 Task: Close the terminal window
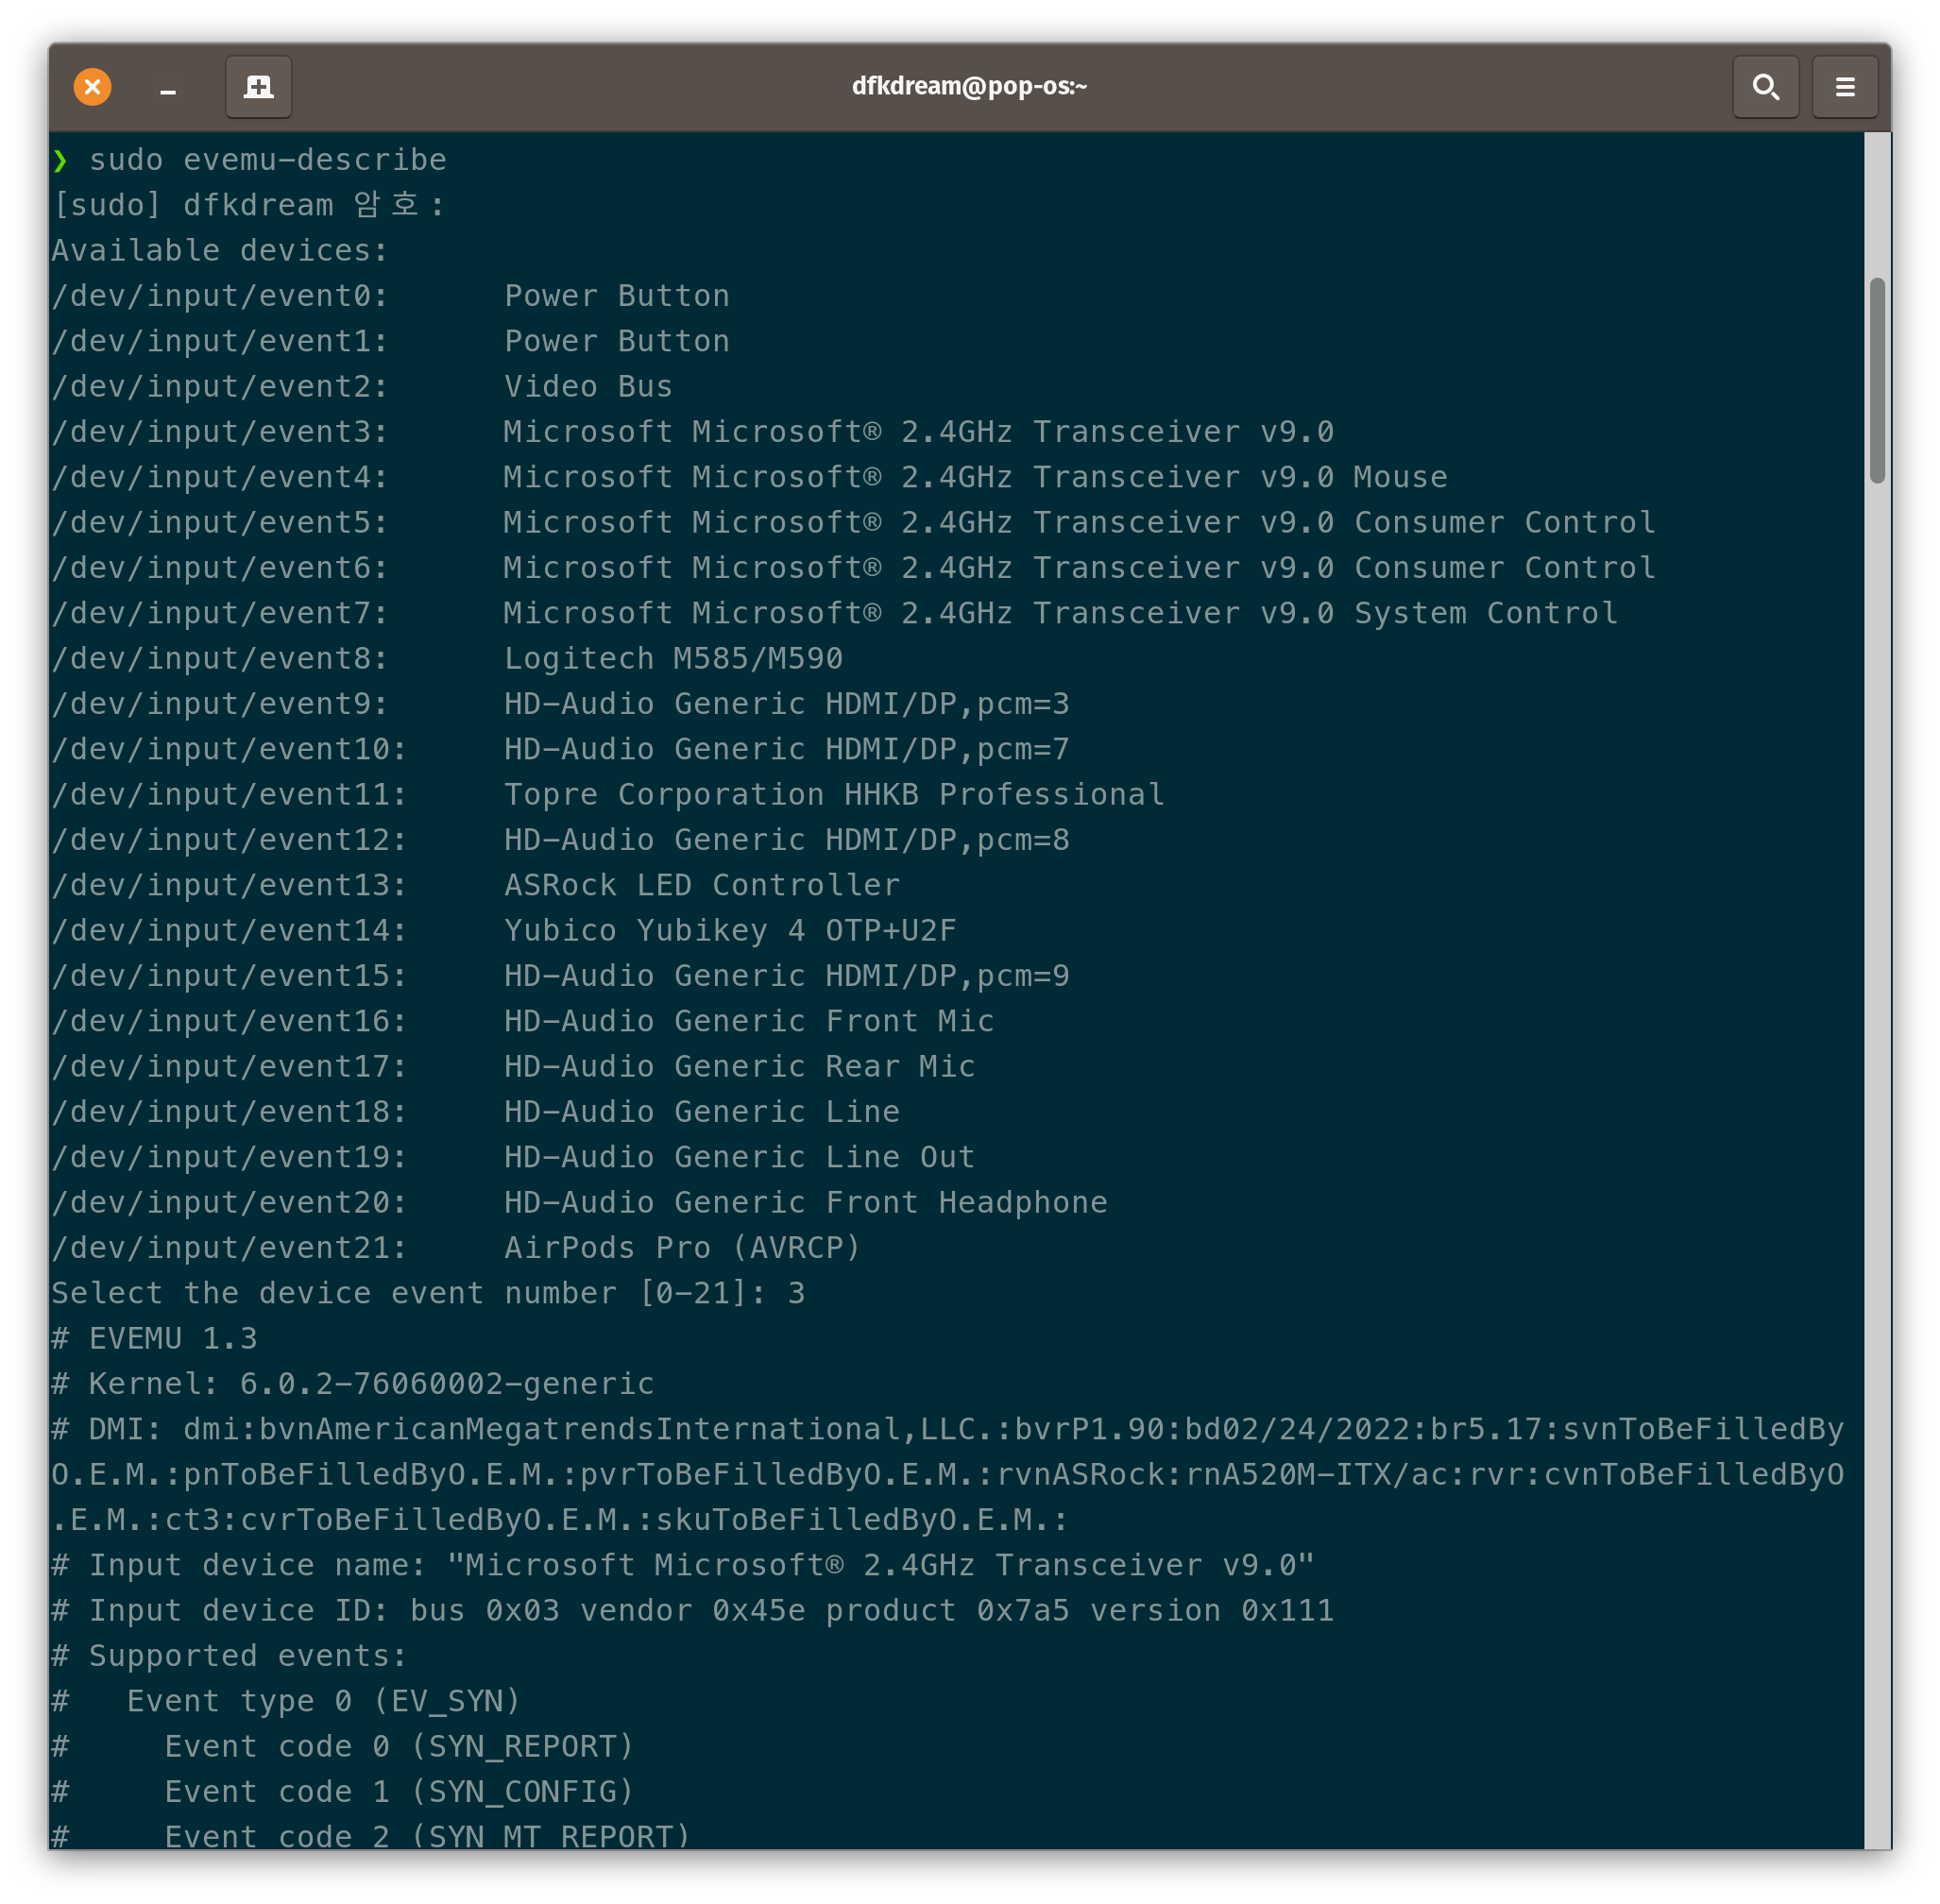click(x=92, y=87)
